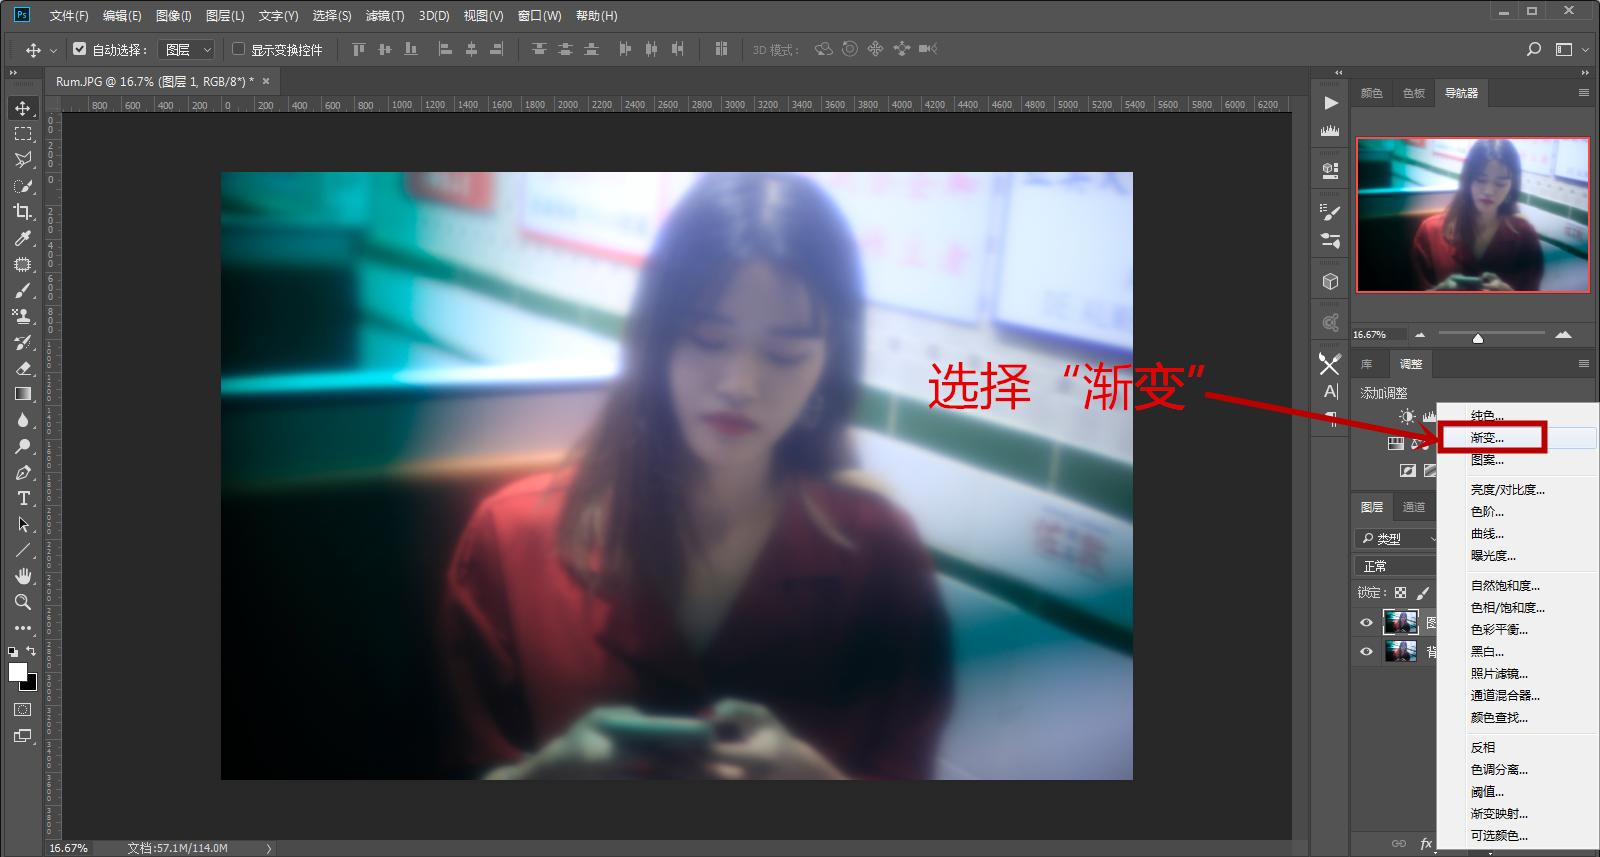Open the Brush Settings panel icon

click(x=1330, y=213)
